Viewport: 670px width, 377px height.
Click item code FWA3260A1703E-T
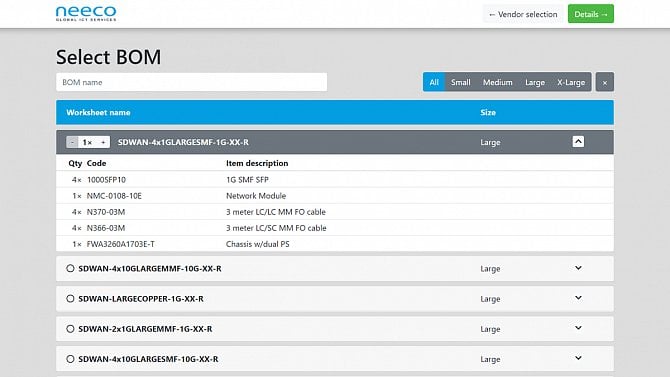coord(121,244)
